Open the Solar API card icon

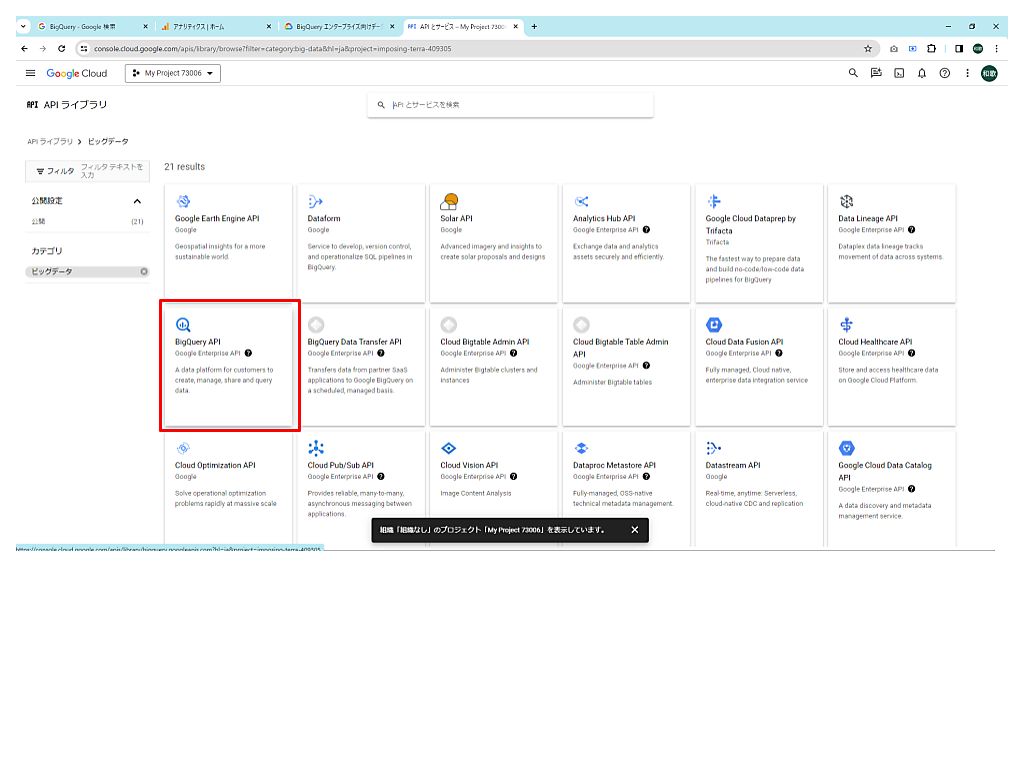coord(449,201)
